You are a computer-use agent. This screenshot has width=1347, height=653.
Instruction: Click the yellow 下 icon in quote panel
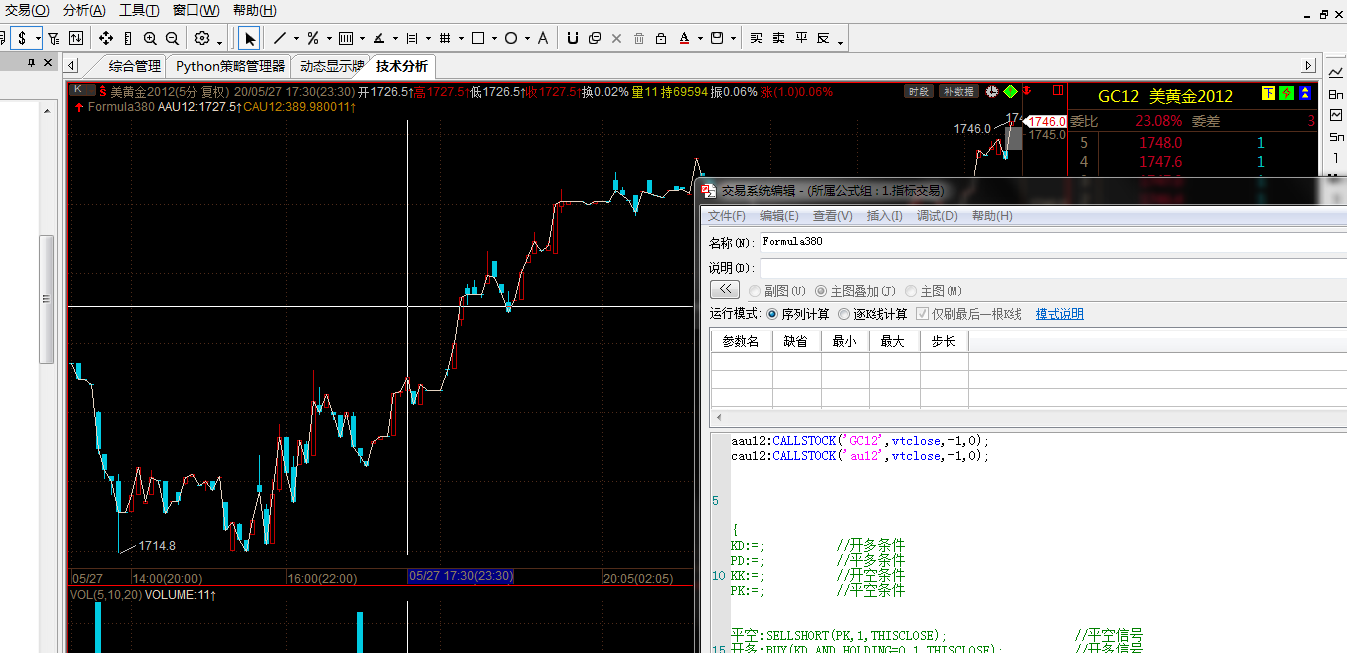tap(1269, 94)
